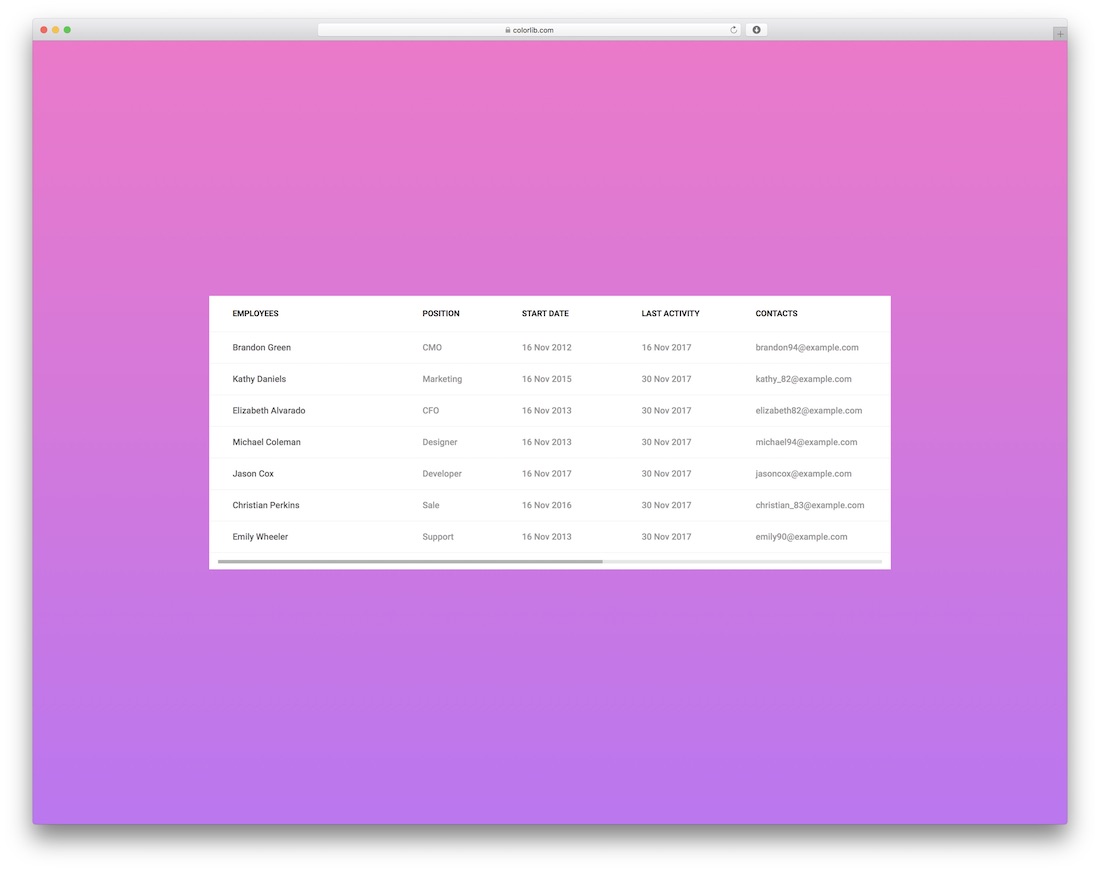This screenshot has height=871, width=1100.
Task: Click Elizabeth Alvarado's last activity date
Action: (x=666, y=411)
